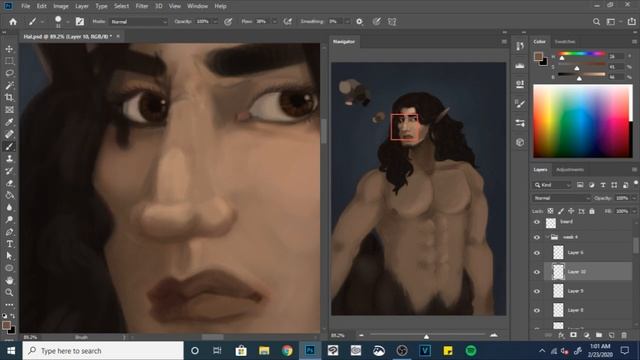
Task: Select the Rectangular Marquee tool
Action: click(9, 61)
